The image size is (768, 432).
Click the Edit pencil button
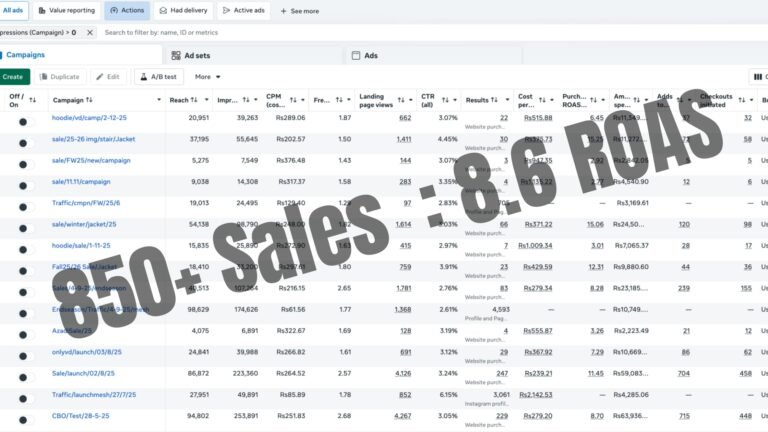point(108,77)
